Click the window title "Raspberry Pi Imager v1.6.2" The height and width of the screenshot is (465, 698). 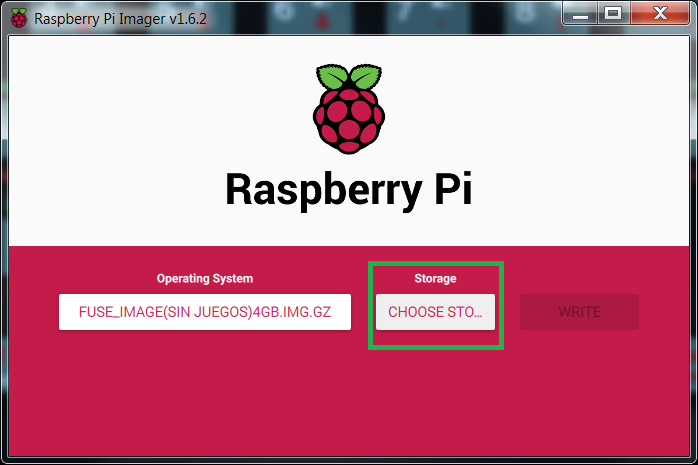pyautogui.click(x=120, y=19)
